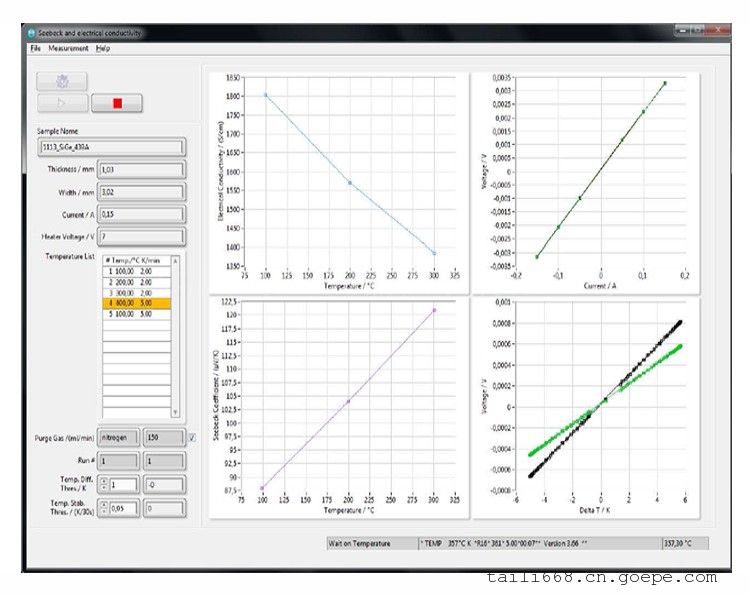Click the Sample Name input field

point(111,147)
